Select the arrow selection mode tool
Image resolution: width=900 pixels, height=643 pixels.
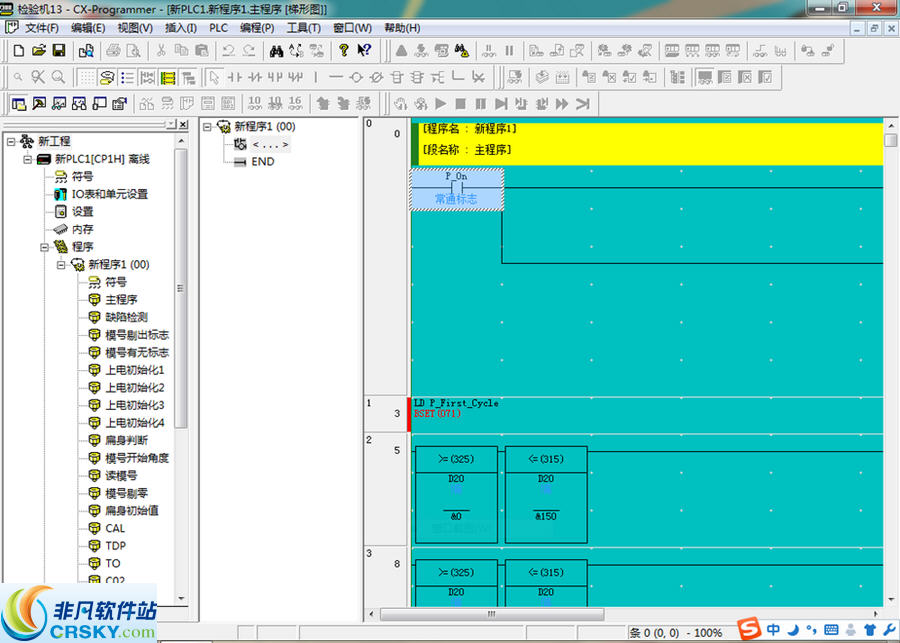click(214, 77)
